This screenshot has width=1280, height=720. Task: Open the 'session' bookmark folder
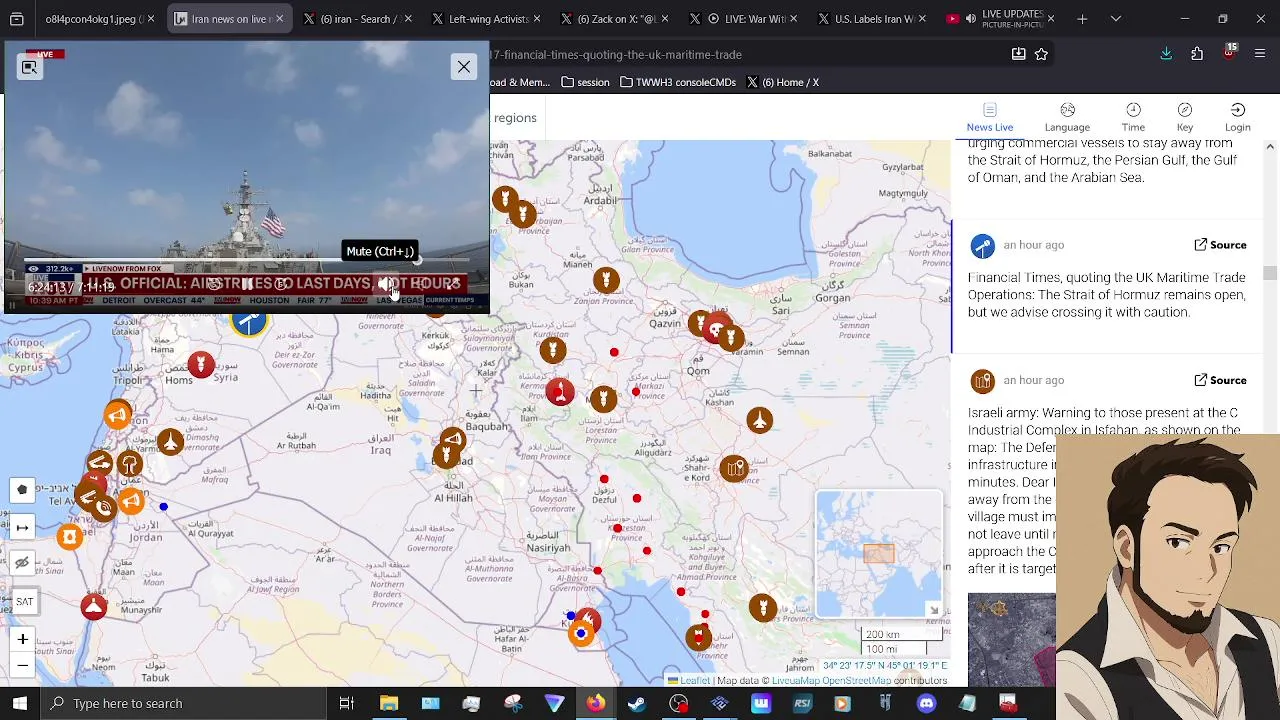click(x=585, y=82)
